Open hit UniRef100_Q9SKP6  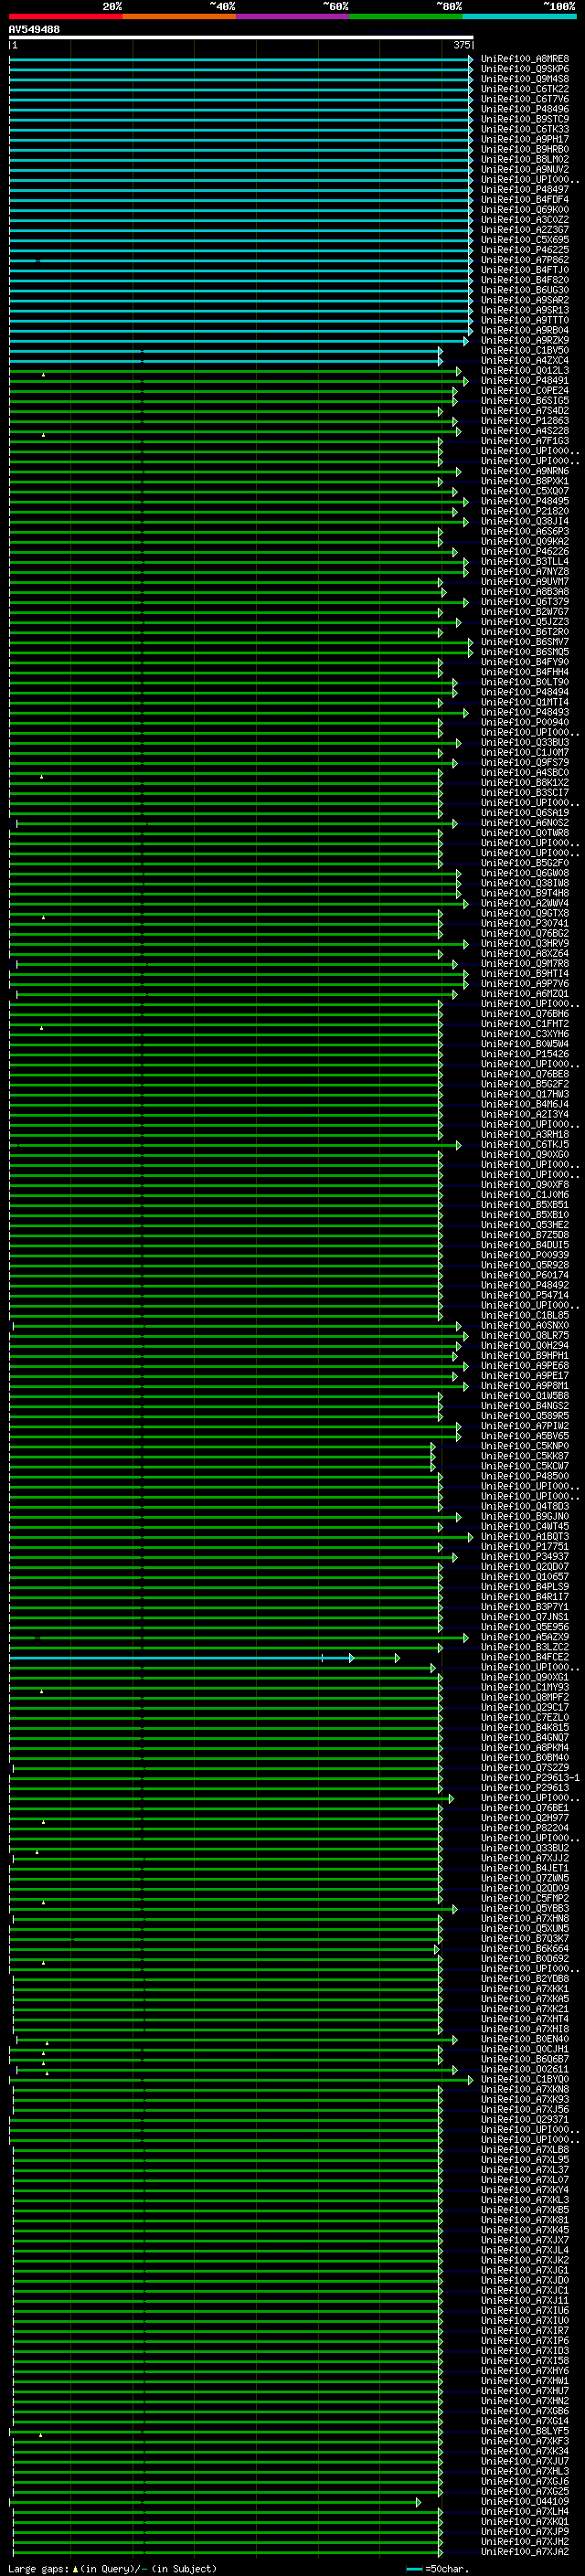coord(525,69)
